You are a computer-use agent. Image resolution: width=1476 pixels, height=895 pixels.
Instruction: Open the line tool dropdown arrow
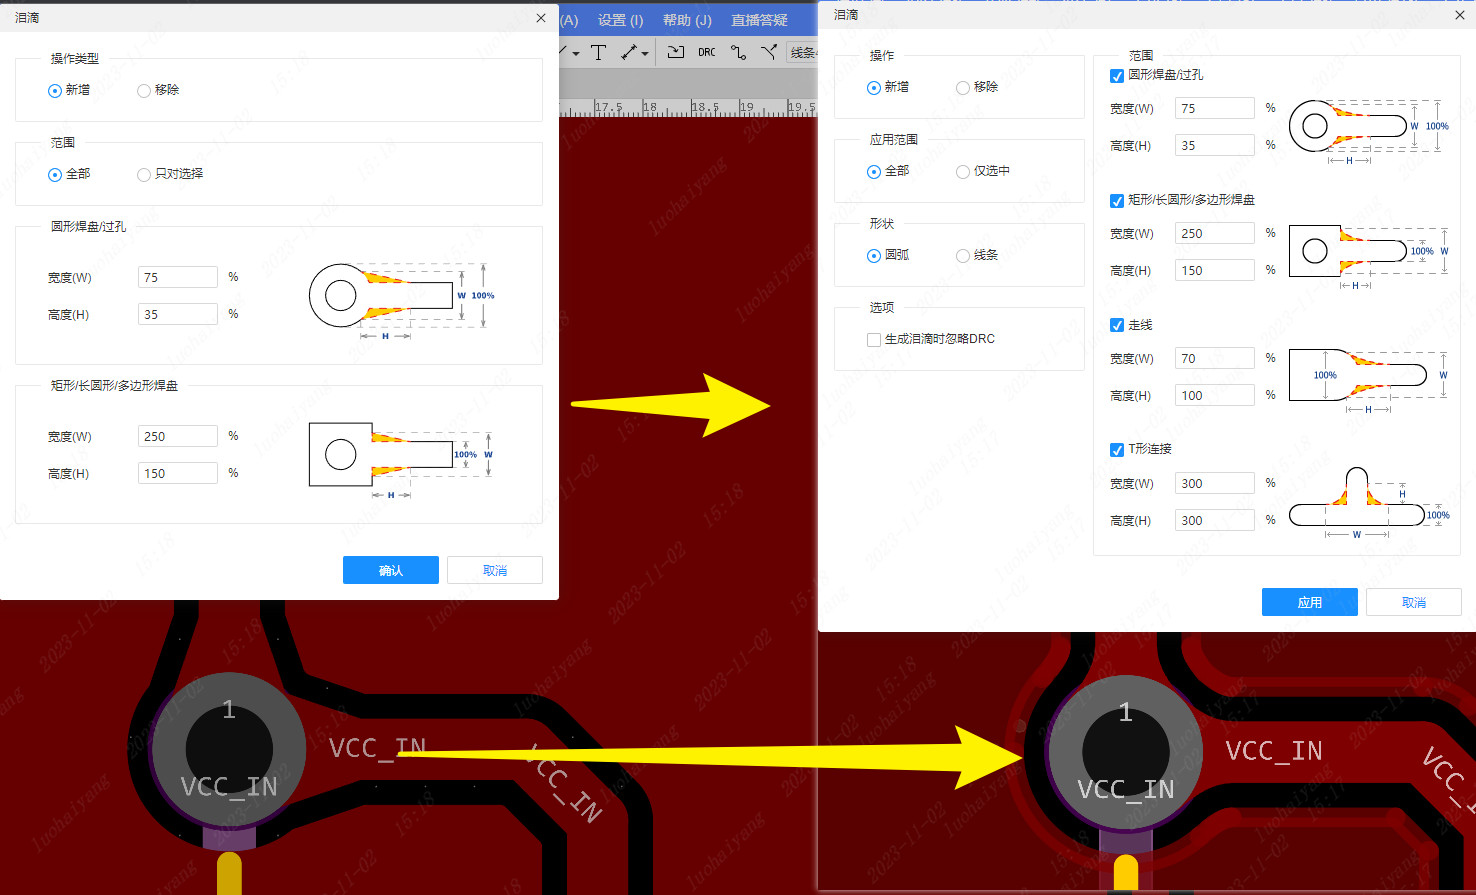pyautogui.click(x=575, y=53)
